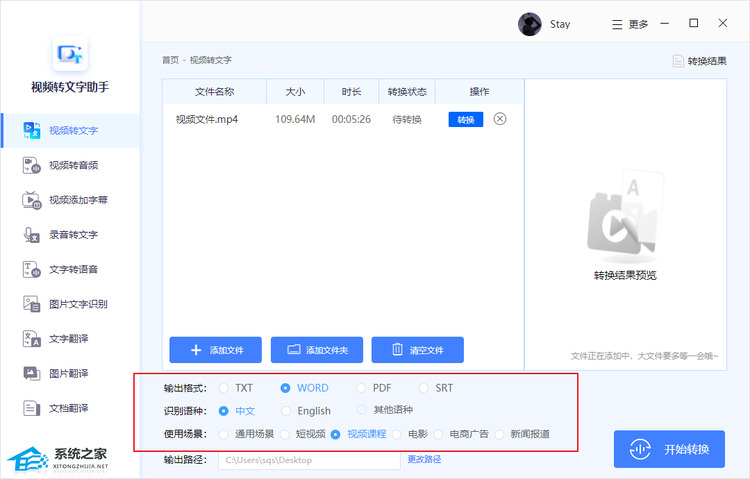Click the 文件名称 column header

coord(214,92)
